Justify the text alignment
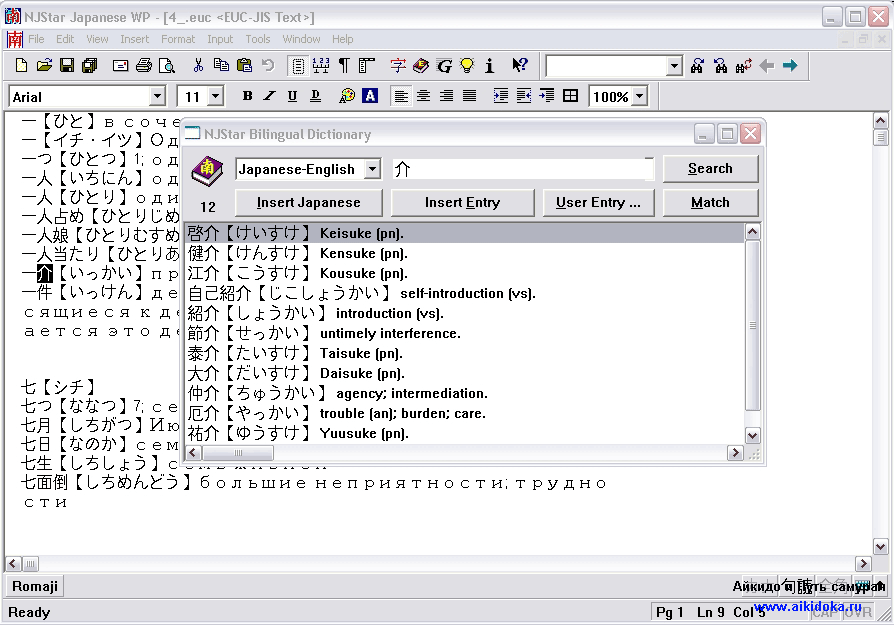 (x=469, y=96)
